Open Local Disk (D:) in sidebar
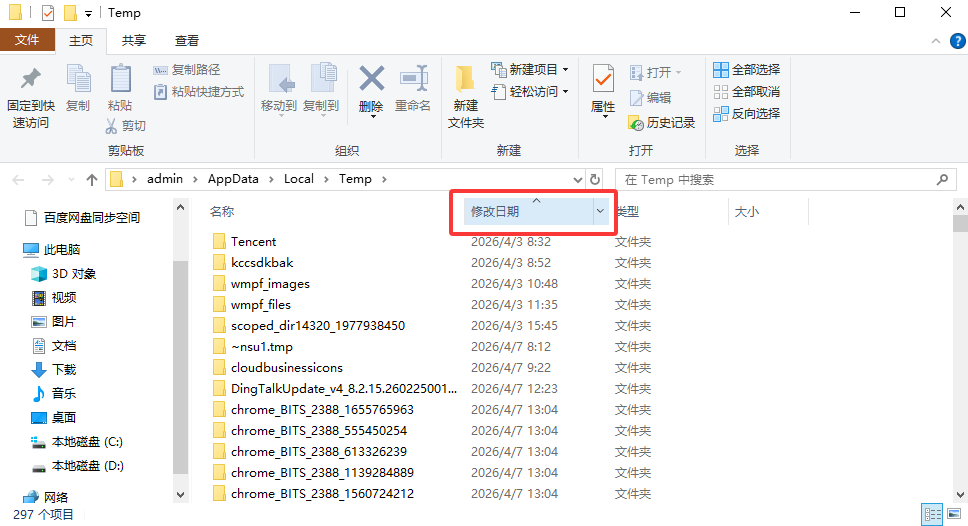Viewport: 968px width, 526px height. 77,466
